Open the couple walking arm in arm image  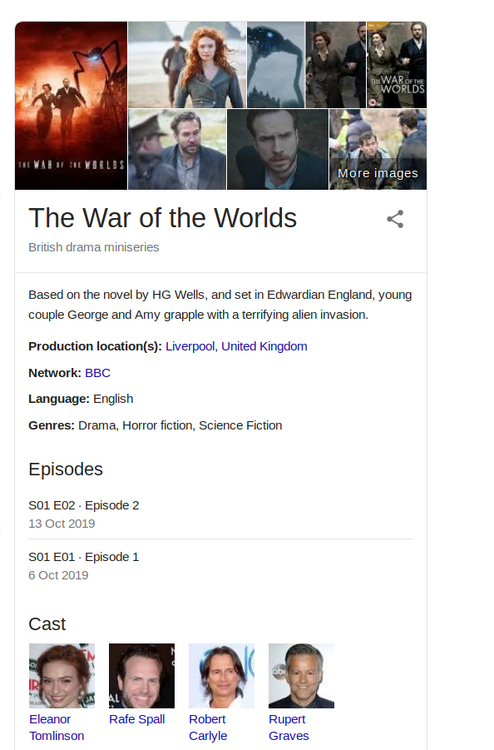pos(336,65)
